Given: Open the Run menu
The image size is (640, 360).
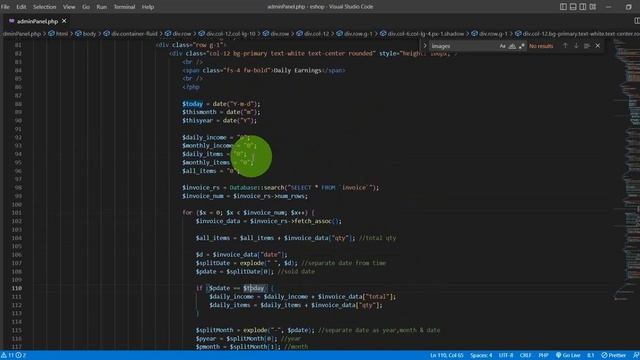Looking at the screenshot, I should [x=102, y=7].
